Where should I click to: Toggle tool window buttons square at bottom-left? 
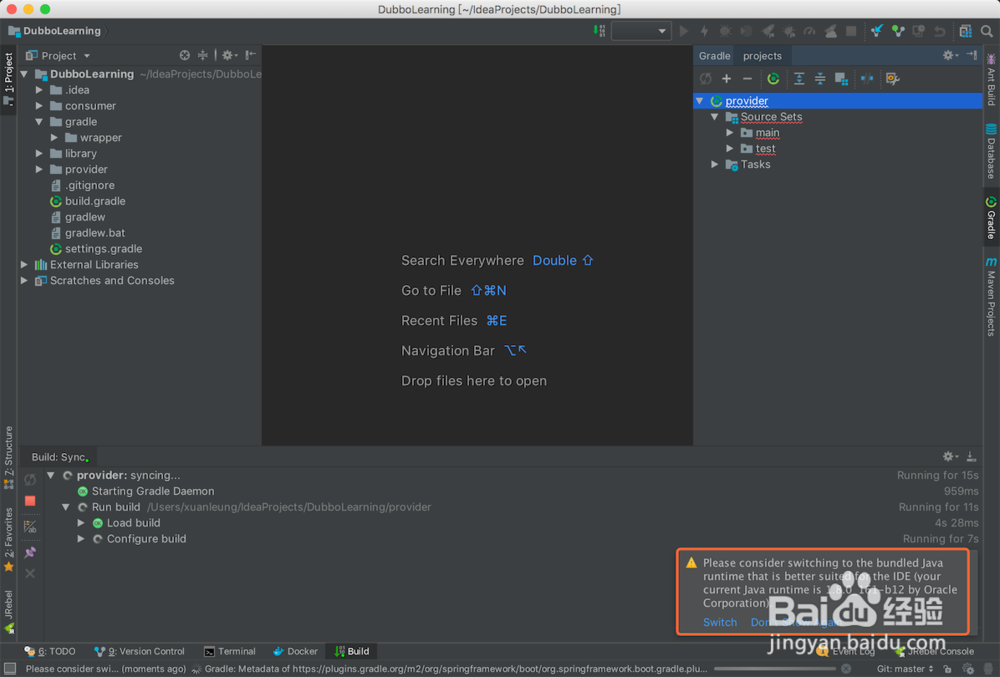(10, 669)
